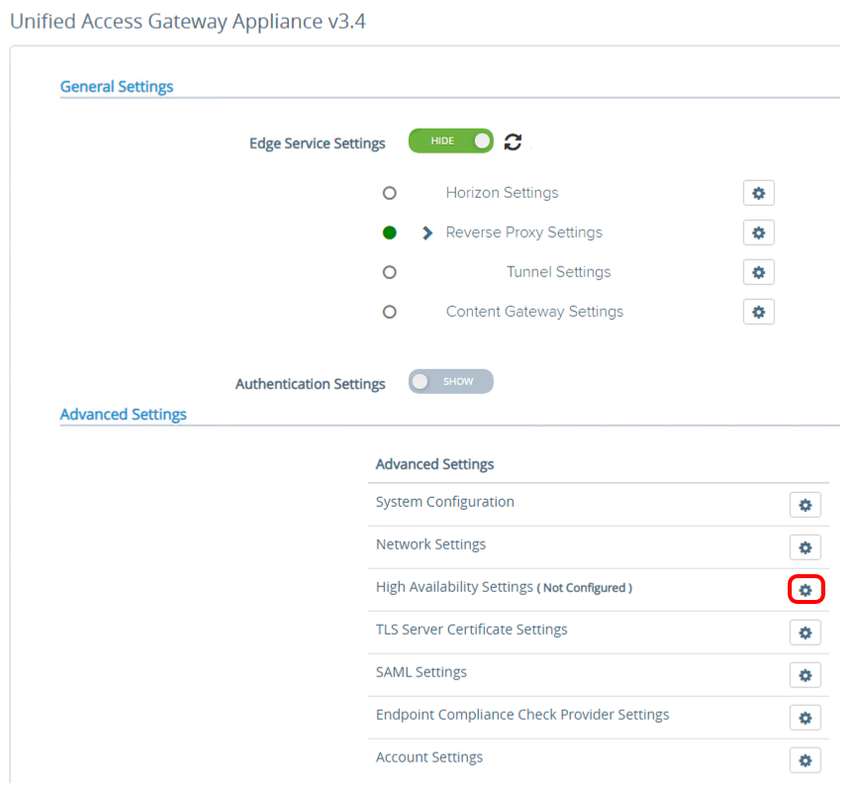Switch to the Advanced Settings section

click(x=123, y=413)
